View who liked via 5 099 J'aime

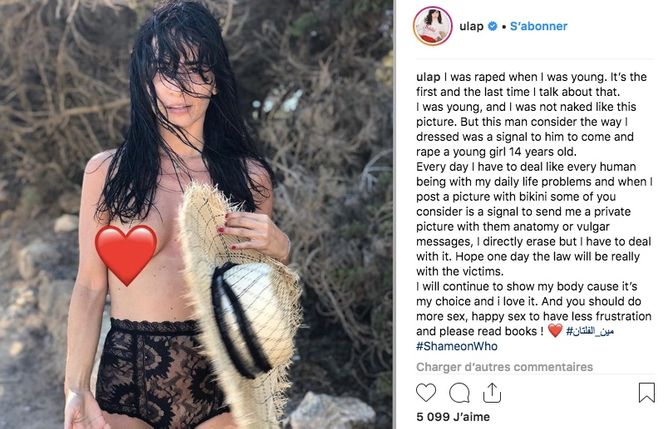click(453, 417)
